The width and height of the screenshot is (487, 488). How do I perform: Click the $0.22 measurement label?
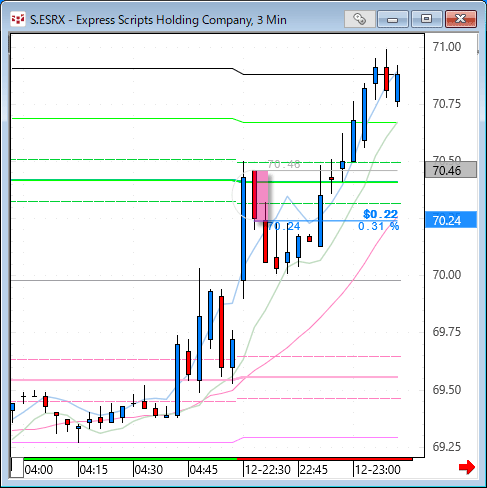point(381,214)
